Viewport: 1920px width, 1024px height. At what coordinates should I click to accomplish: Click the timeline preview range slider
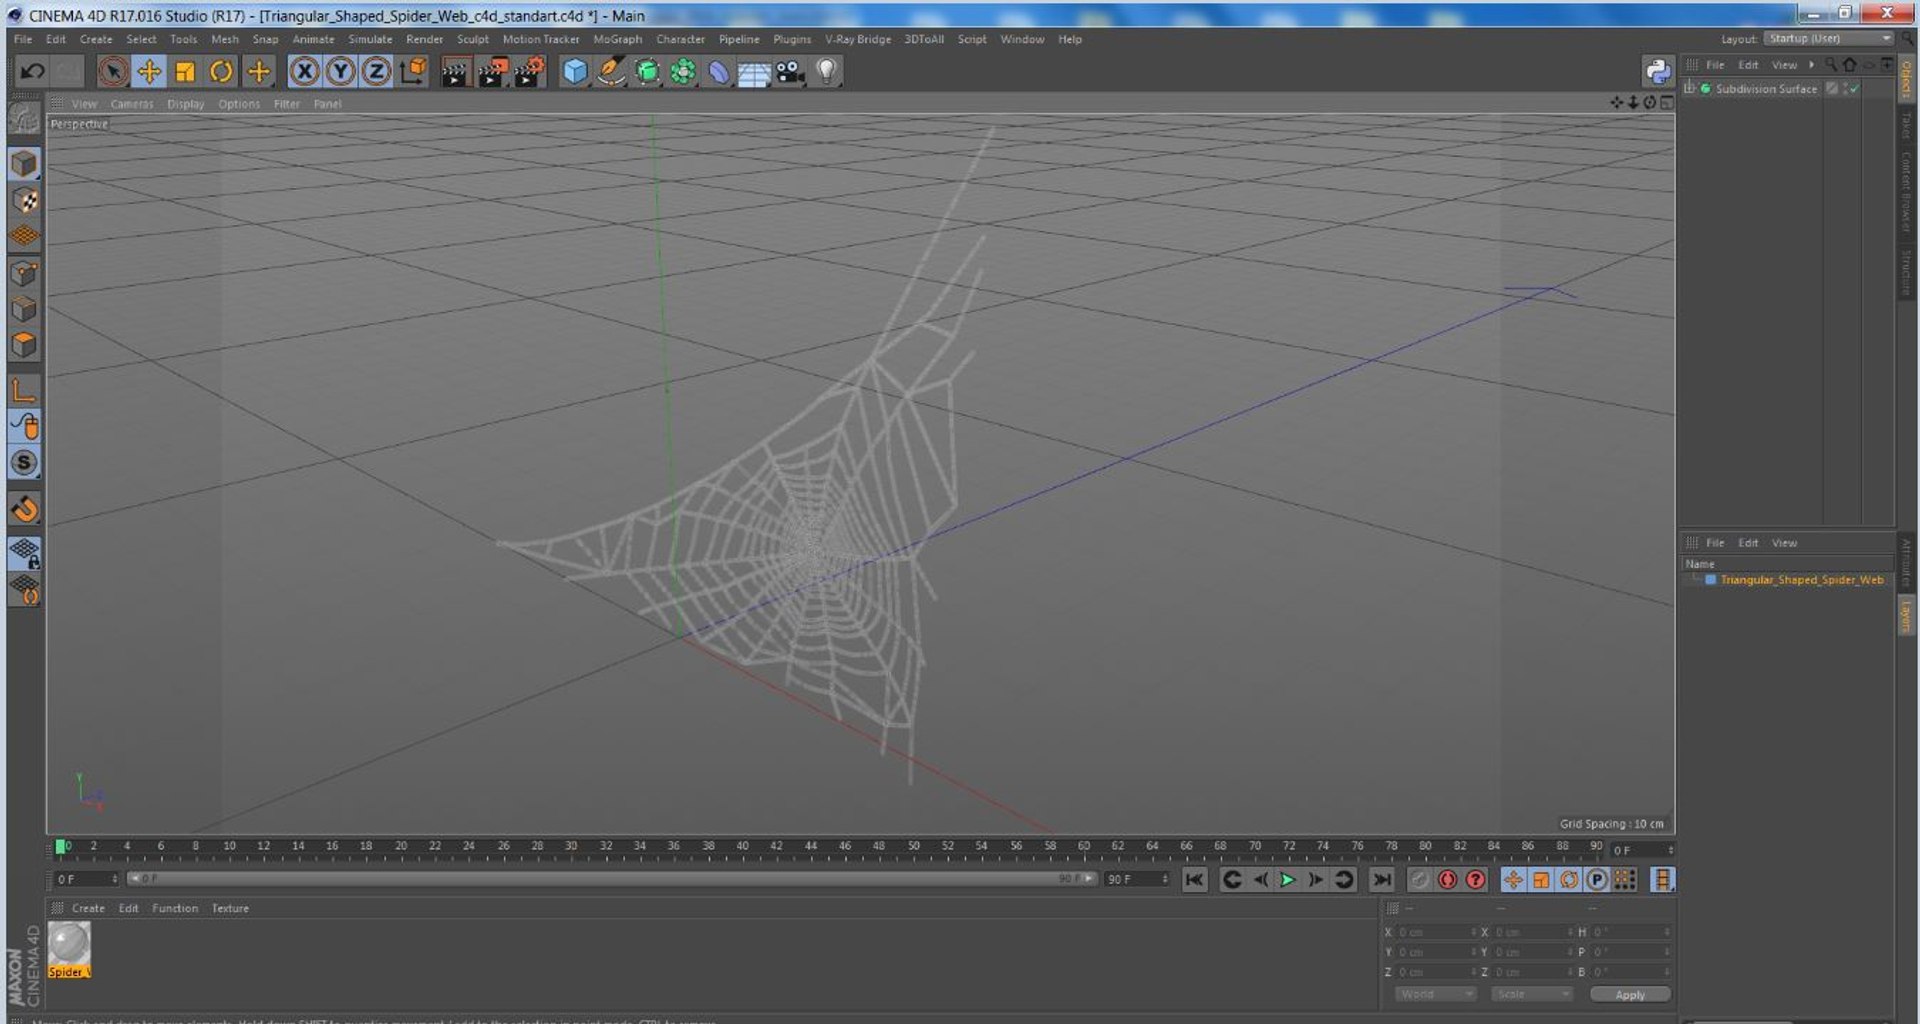pos(612,879)
